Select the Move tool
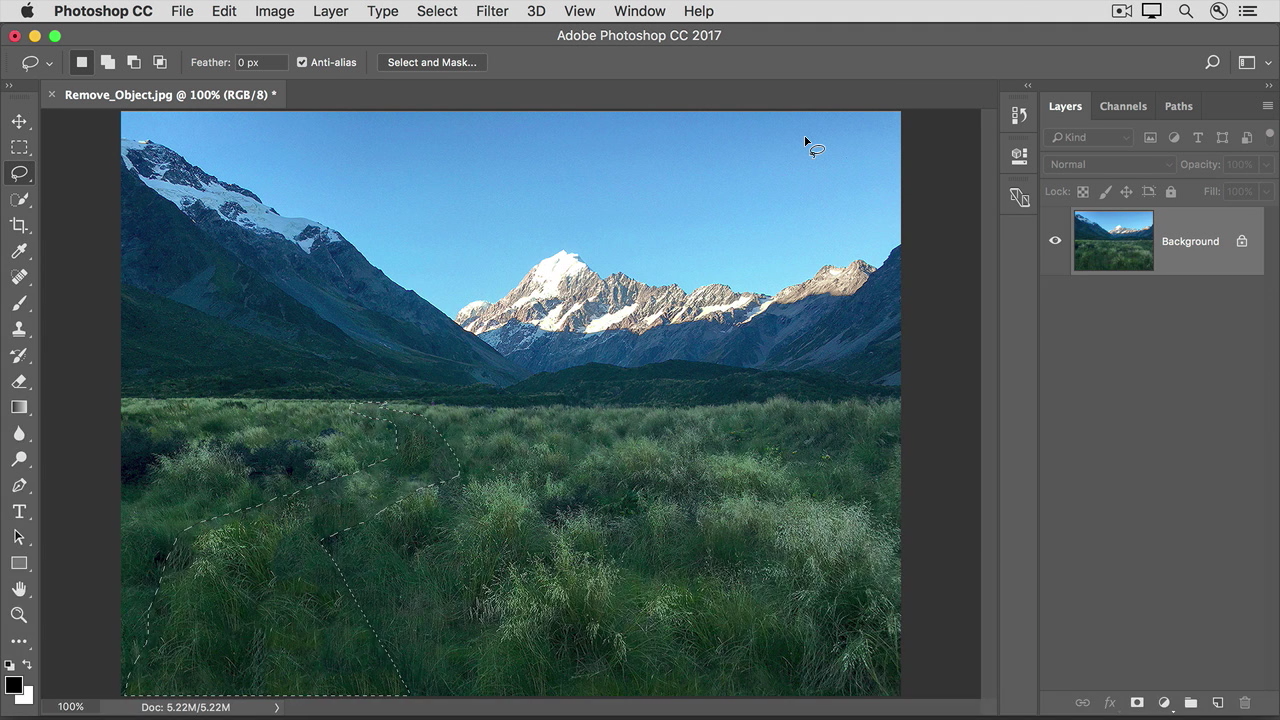 (19, 122)
